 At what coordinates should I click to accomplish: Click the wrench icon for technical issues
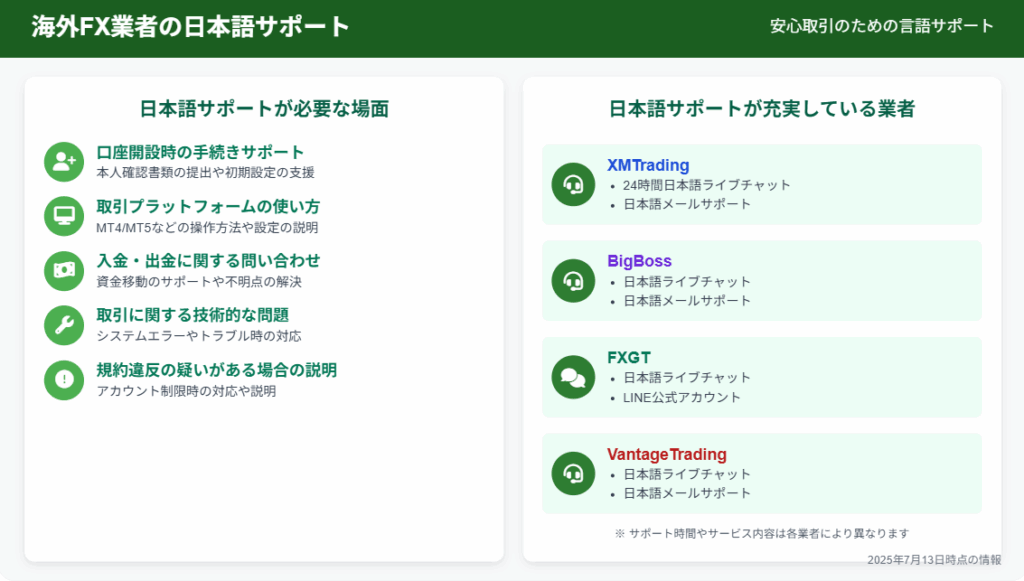click(64, 325)
